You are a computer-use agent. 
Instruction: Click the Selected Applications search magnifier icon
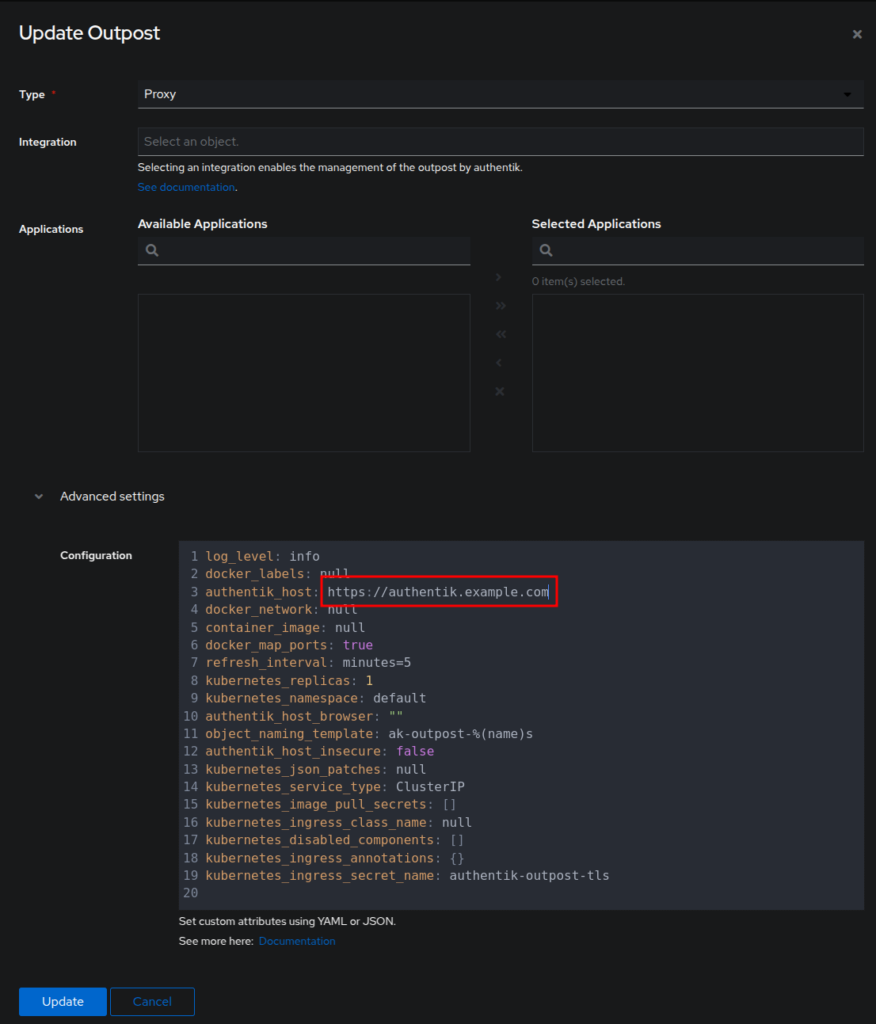(546, 250)
